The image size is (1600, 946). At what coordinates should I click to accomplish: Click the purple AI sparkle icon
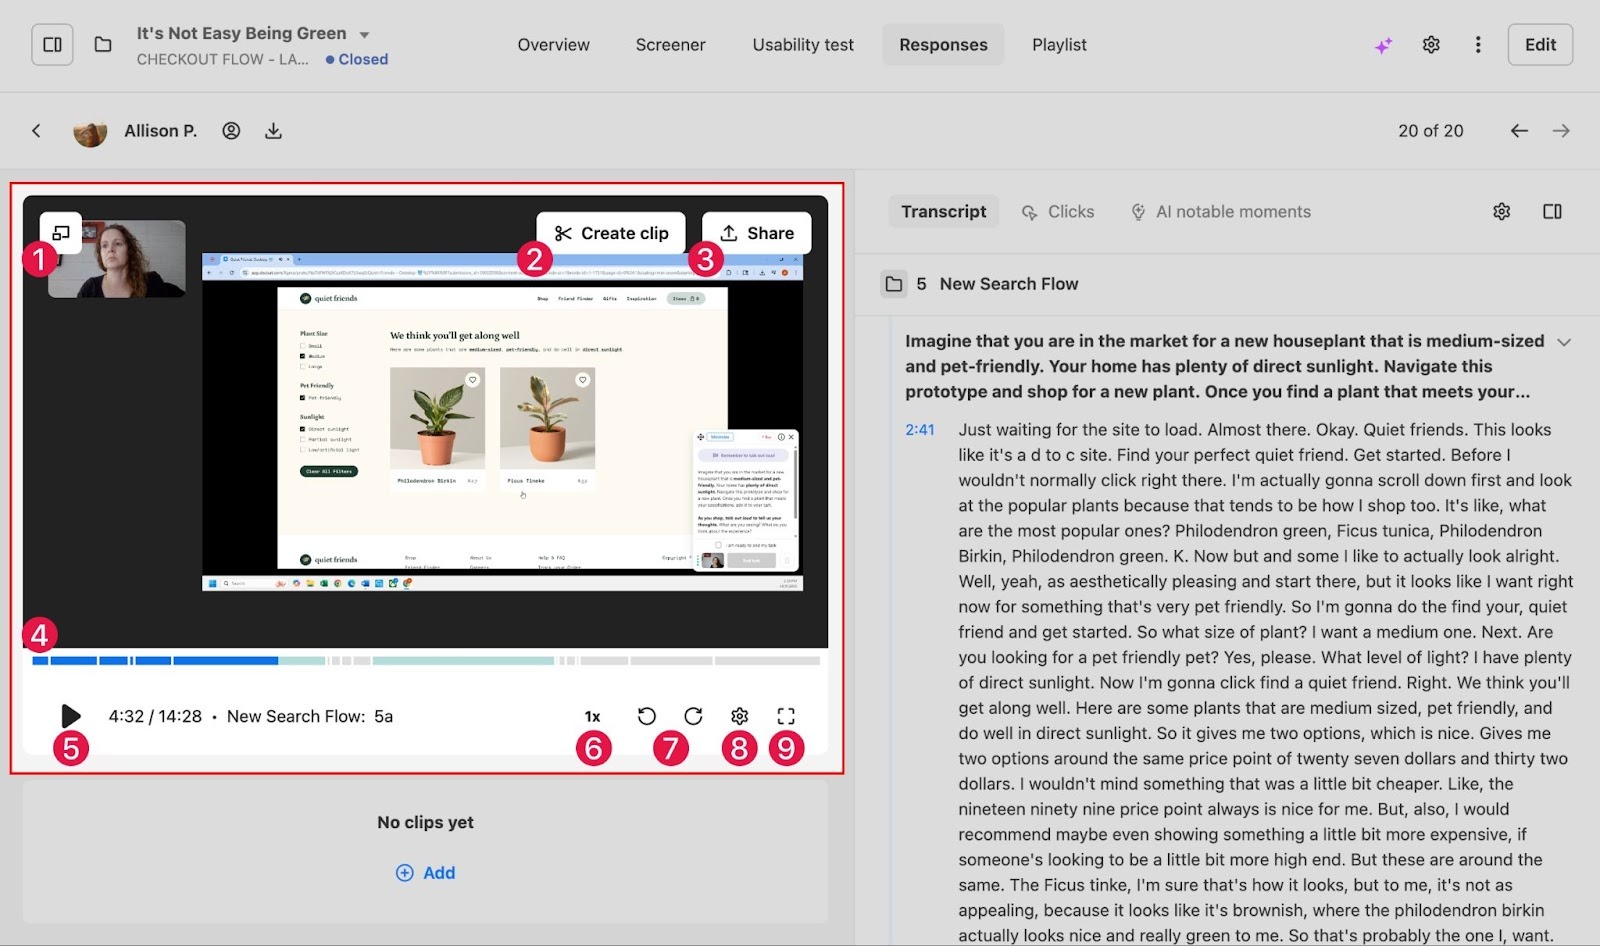1383,45
